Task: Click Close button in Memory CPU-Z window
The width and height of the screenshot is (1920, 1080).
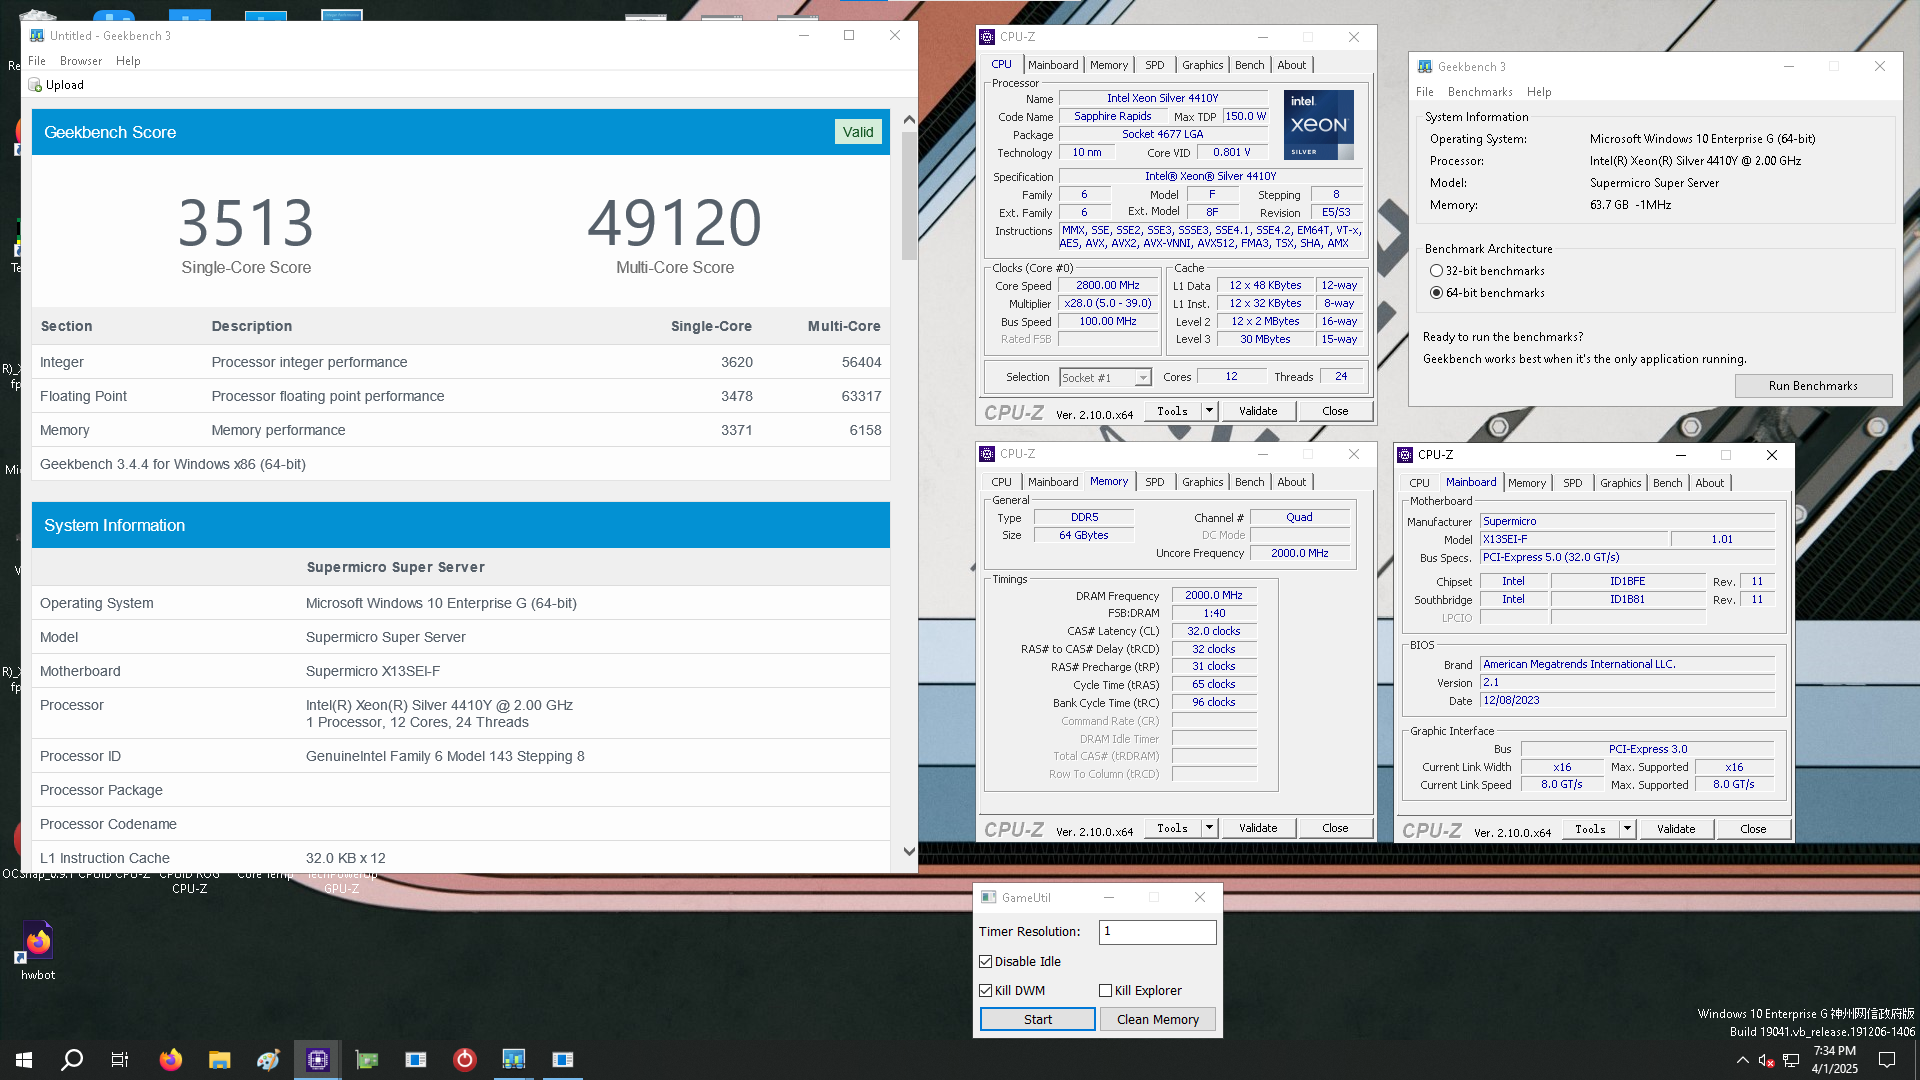Action: 1335,829
